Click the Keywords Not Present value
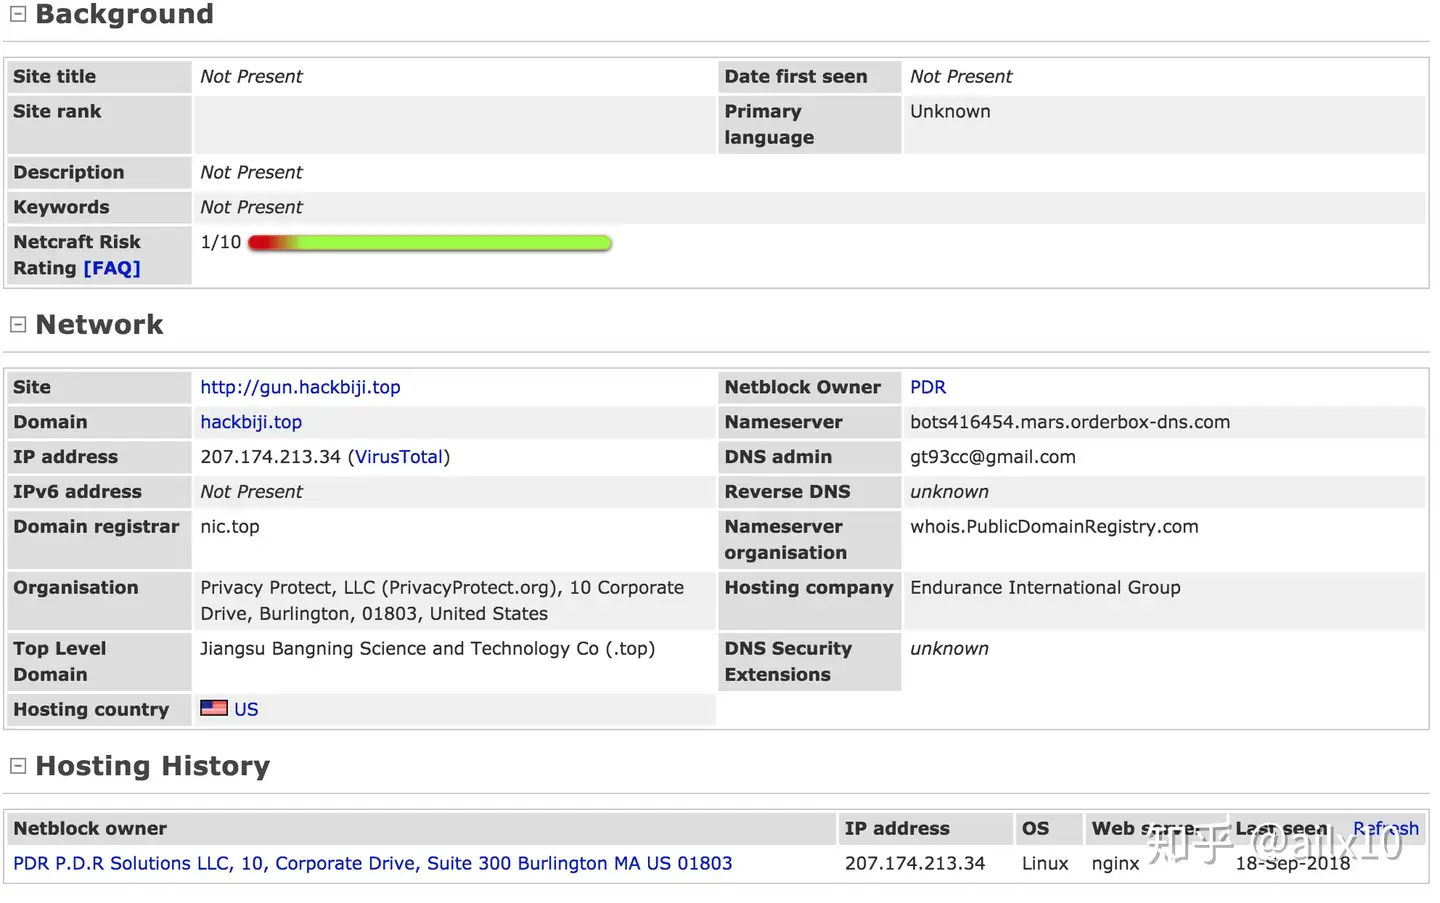The image size is (1440, 903). click(251, 207)
